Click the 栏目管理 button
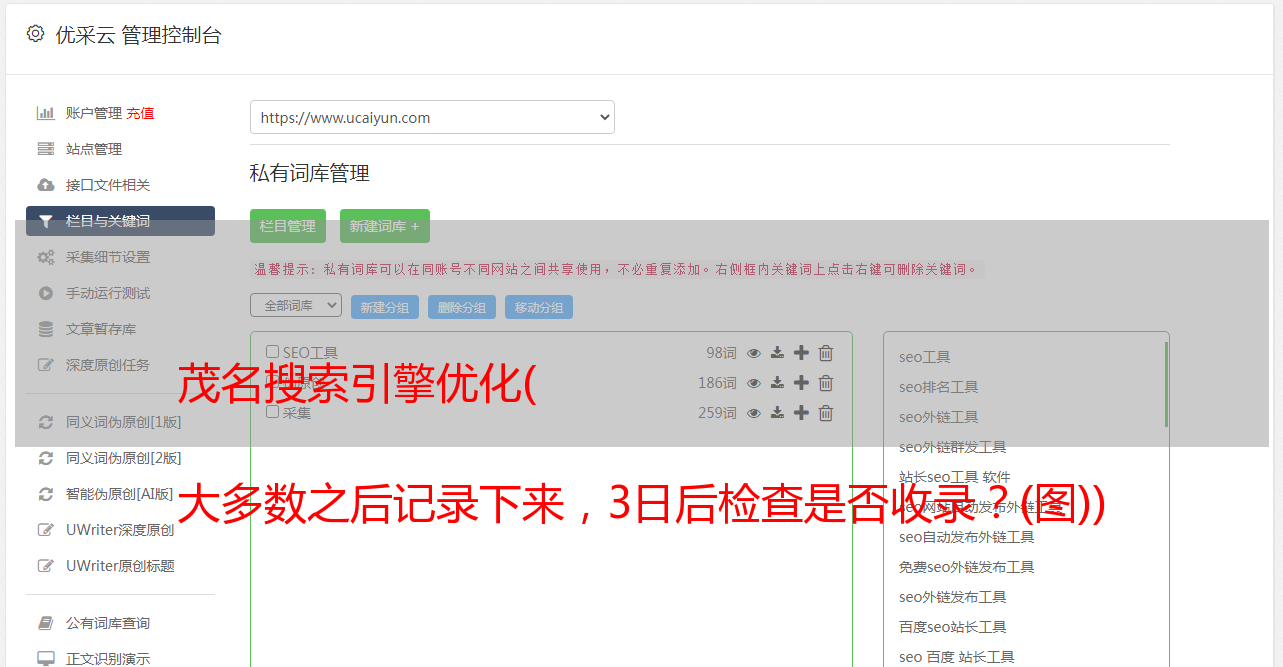Viewport: 1283px width, 667px height. pyautogui.click(x=288, y=226)
